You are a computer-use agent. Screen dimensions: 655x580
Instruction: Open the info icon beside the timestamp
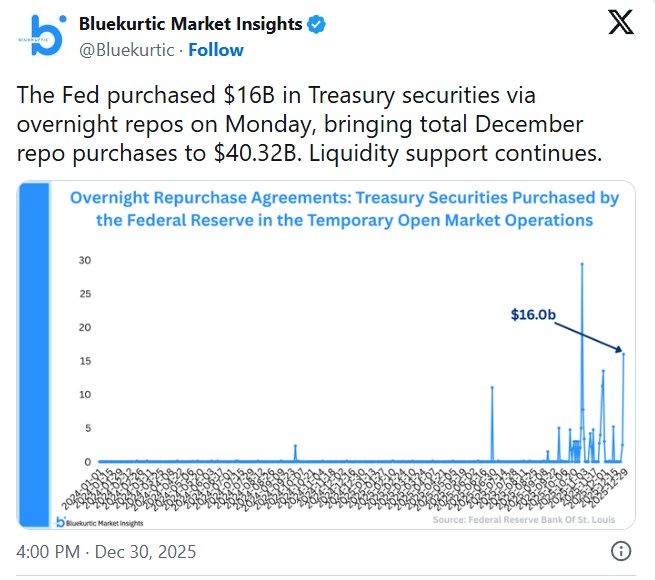tap(621, 551)
